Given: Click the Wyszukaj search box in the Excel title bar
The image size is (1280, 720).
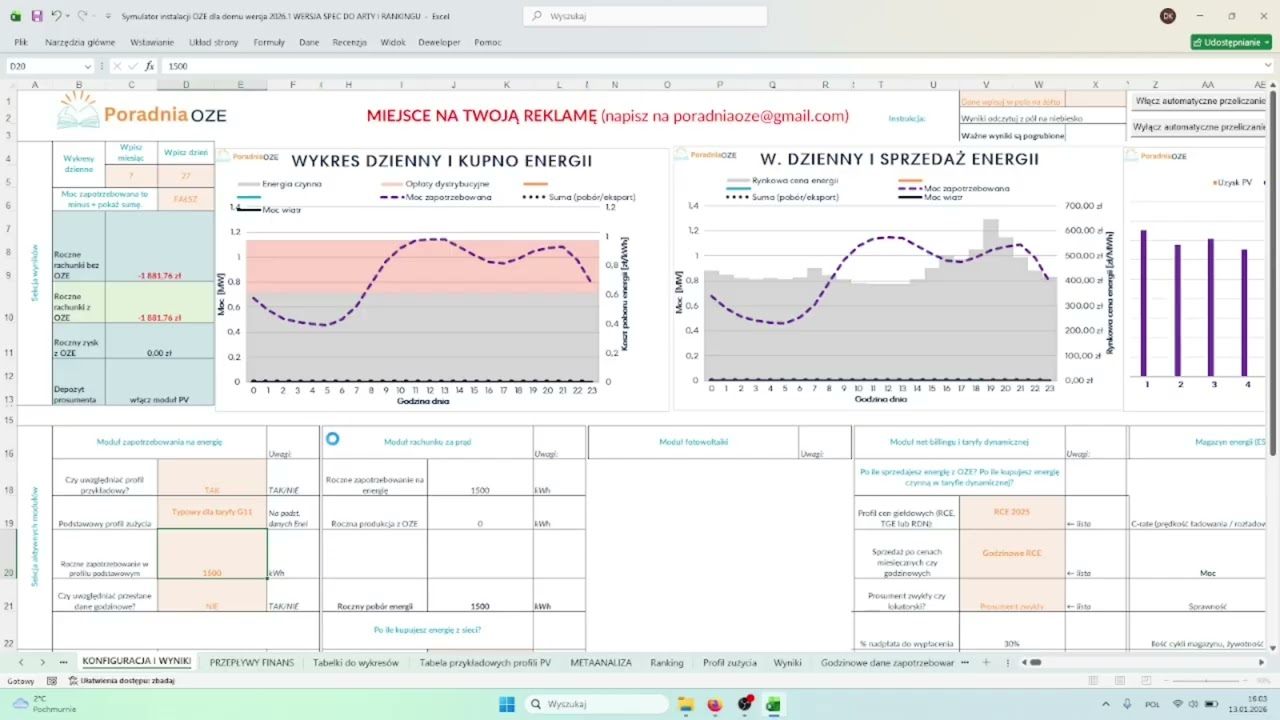Looking at the screenshot, I should (x=645, y=16).
